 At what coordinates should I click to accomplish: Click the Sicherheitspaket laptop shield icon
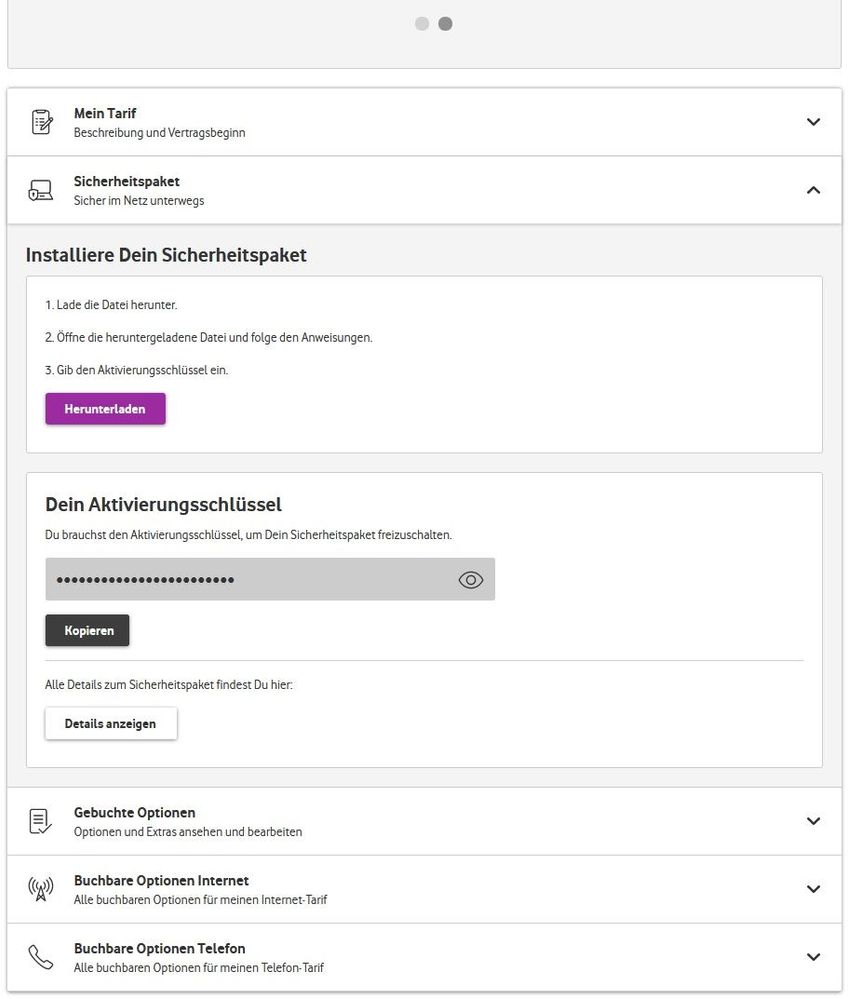tap(41, 190)
